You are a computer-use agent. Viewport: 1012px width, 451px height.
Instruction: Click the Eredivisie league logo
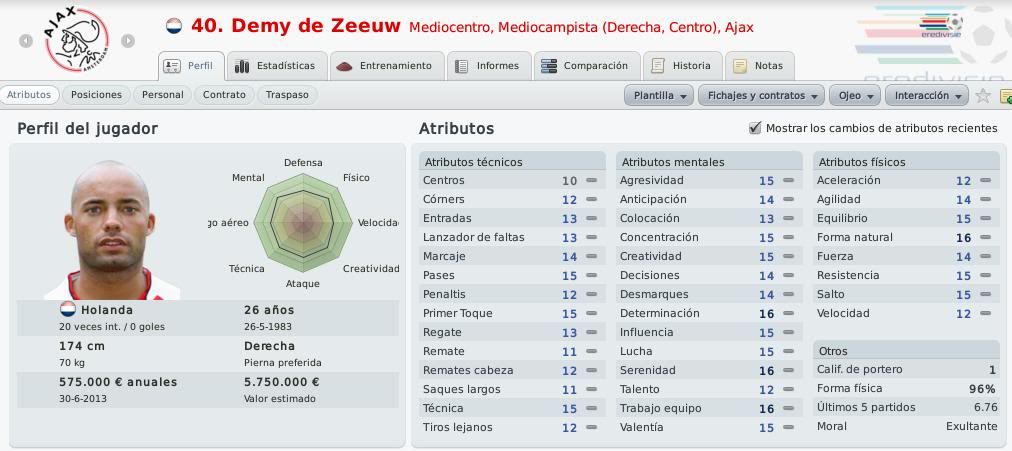coord(940,26)
